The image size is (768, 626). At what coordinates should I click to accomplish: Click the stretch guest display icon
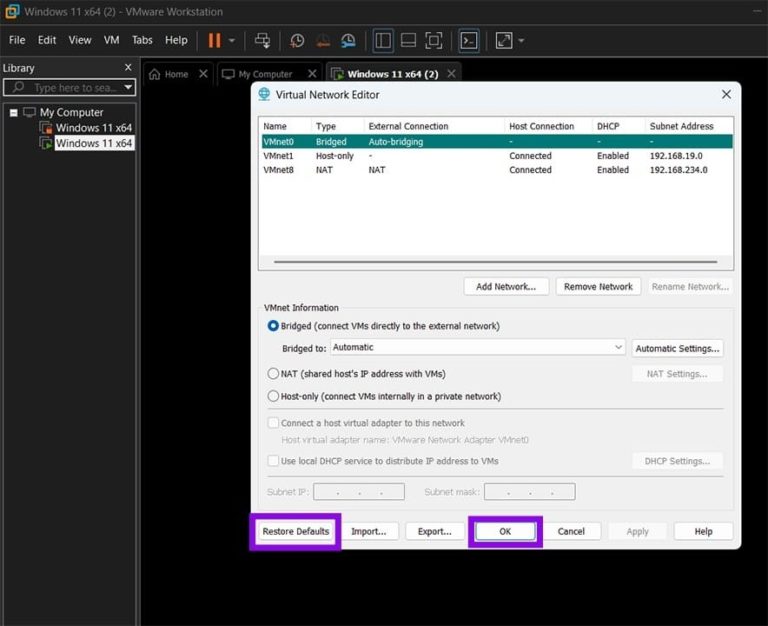coord(504,41)
